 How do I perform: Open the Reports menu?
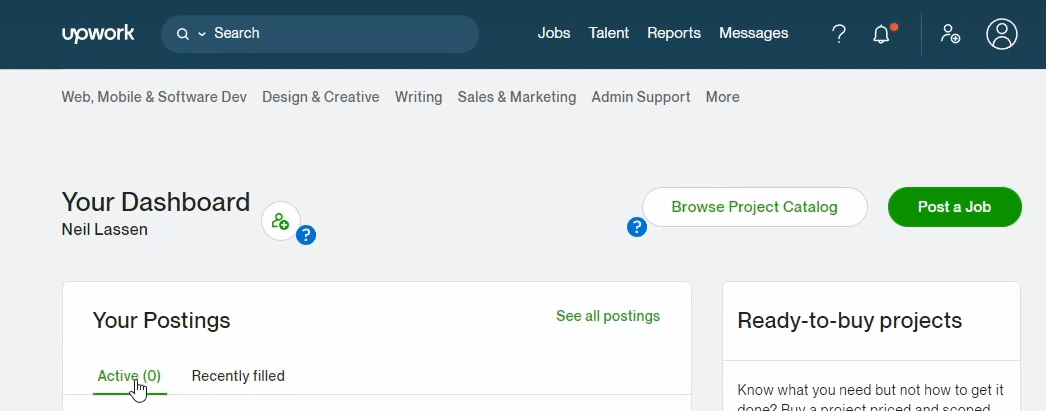click(x=674, y=33)
